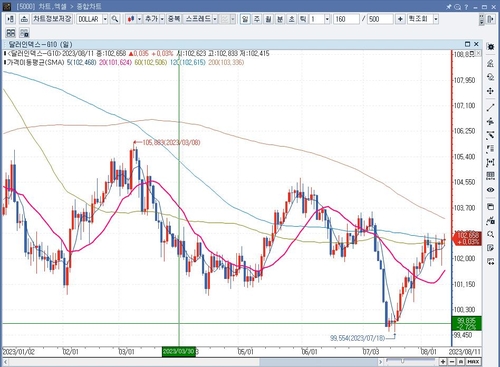The width and height of the screenshot is (500, 367).
Task: Click the list legend icon in right sidebar
Action: click(490, 149)
